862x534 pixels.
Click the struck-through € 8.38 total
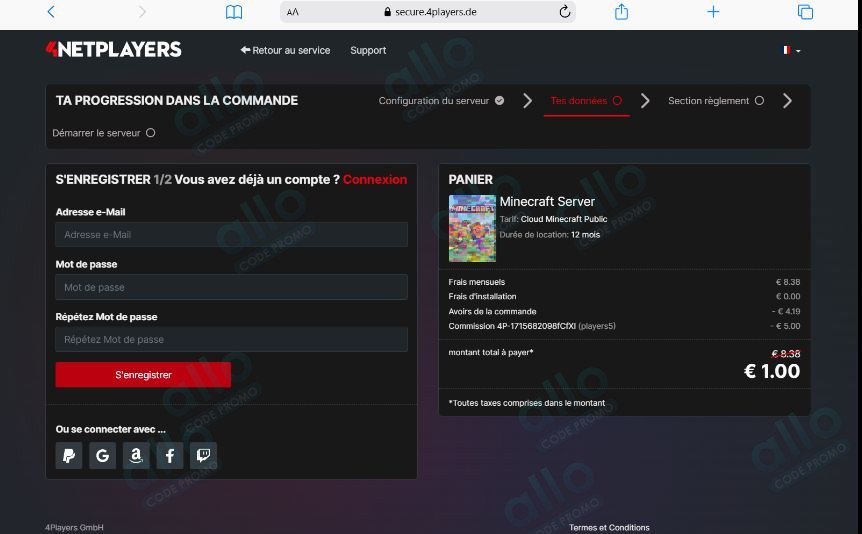pos(786,354)
